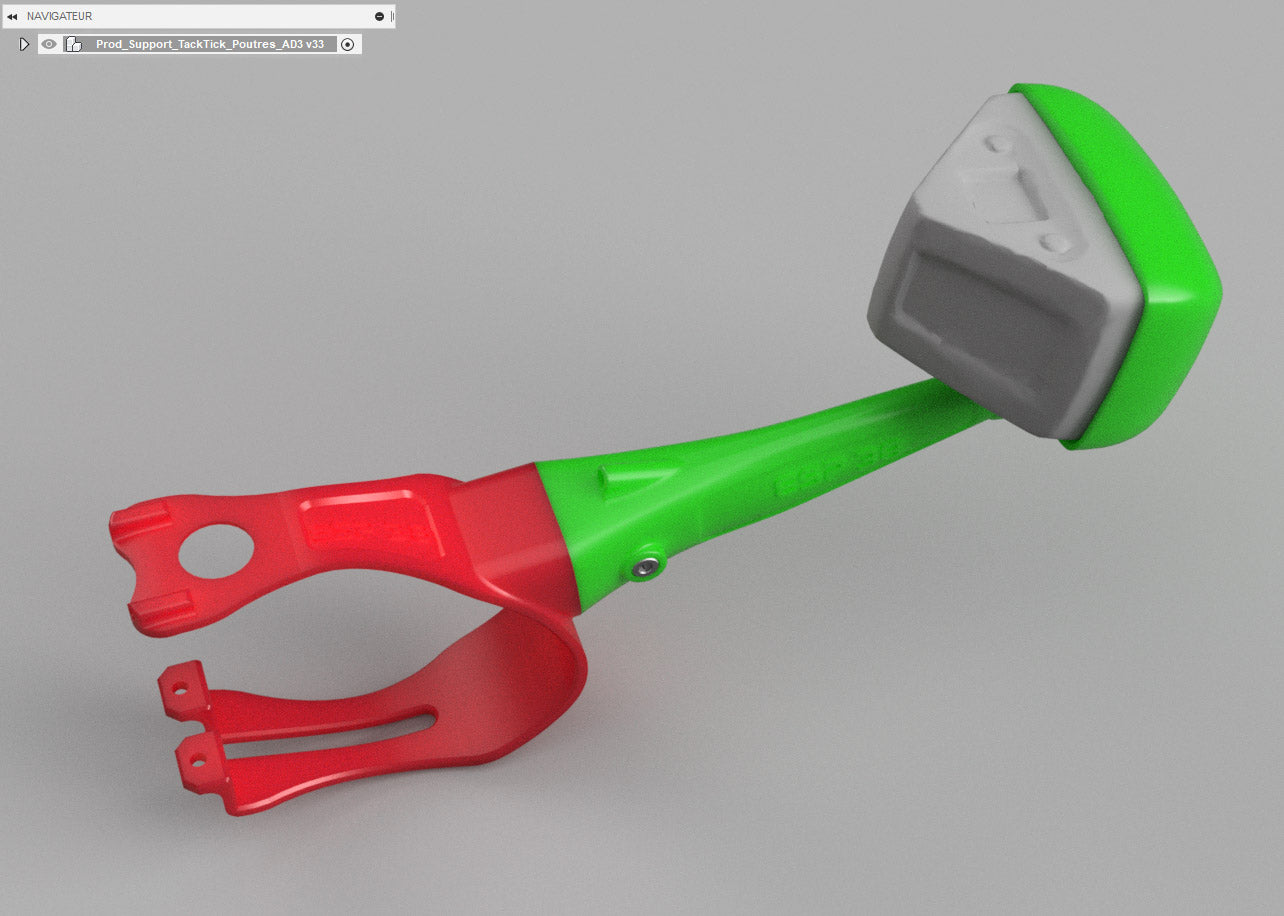Click the NAVIGATEUR panel title

tap(60, 17)
